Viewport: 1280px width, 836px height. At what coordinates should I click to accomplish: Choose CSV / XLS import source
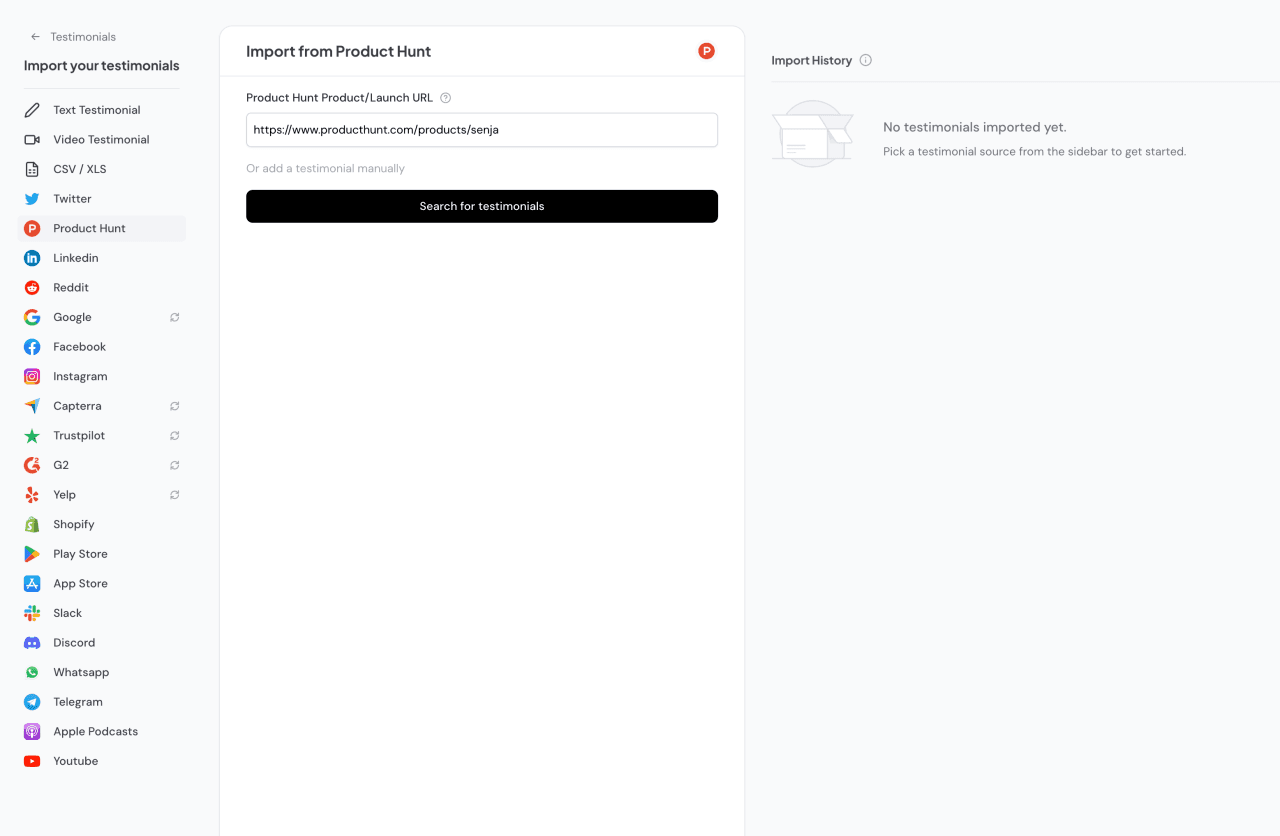[102, 169]
